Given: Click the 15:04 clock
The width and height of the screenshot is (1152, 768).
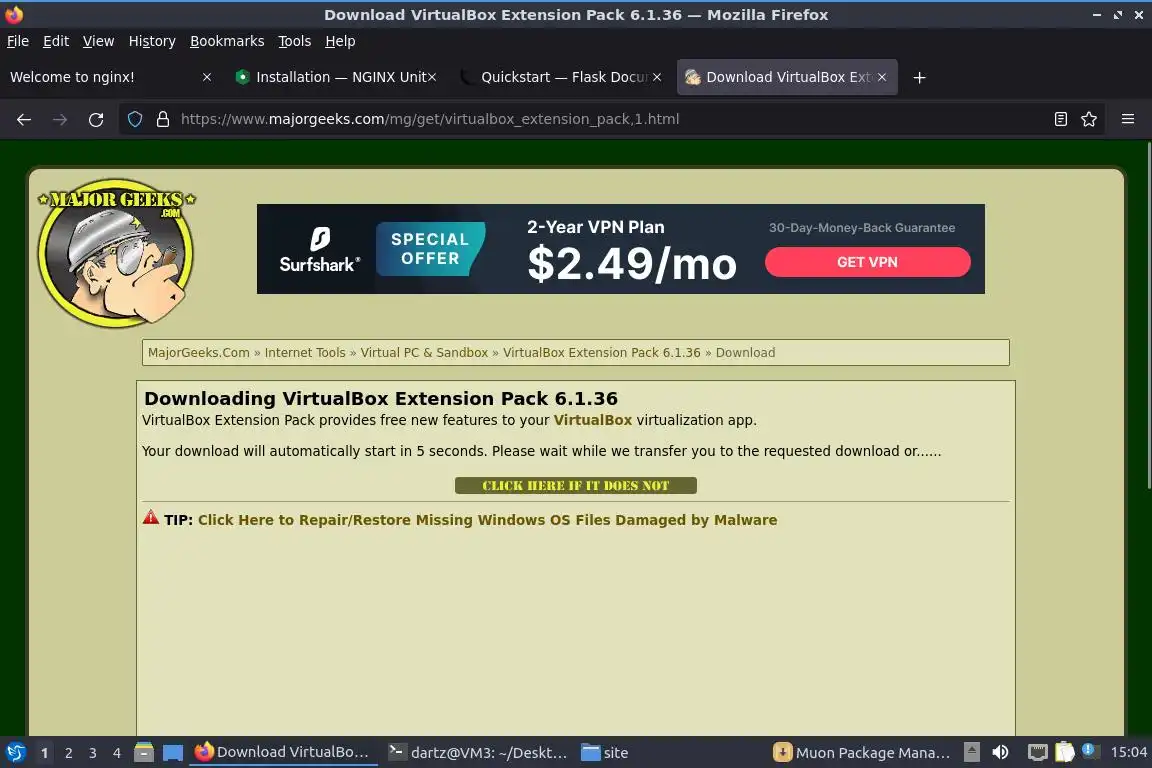Looking at the screenshot, I should 1128,753.
